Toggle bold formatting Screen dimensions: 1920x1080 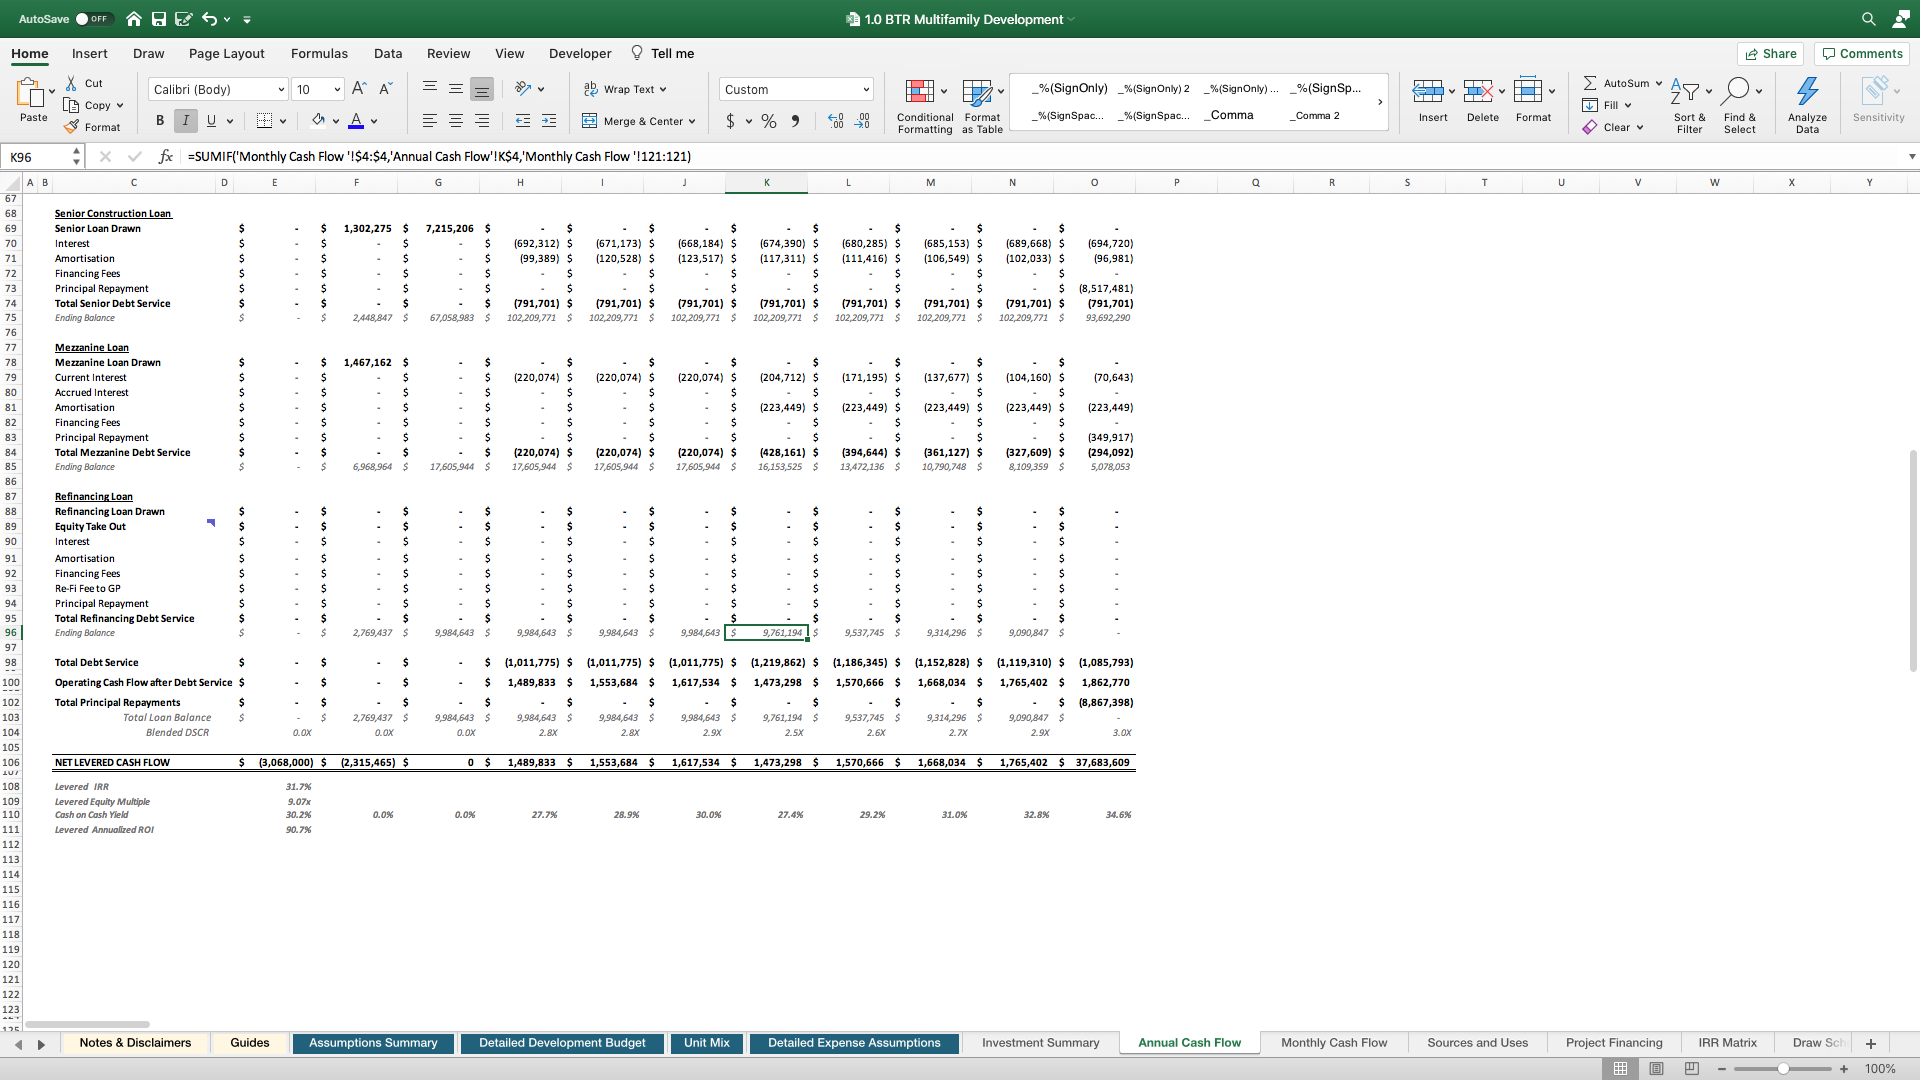160,121
